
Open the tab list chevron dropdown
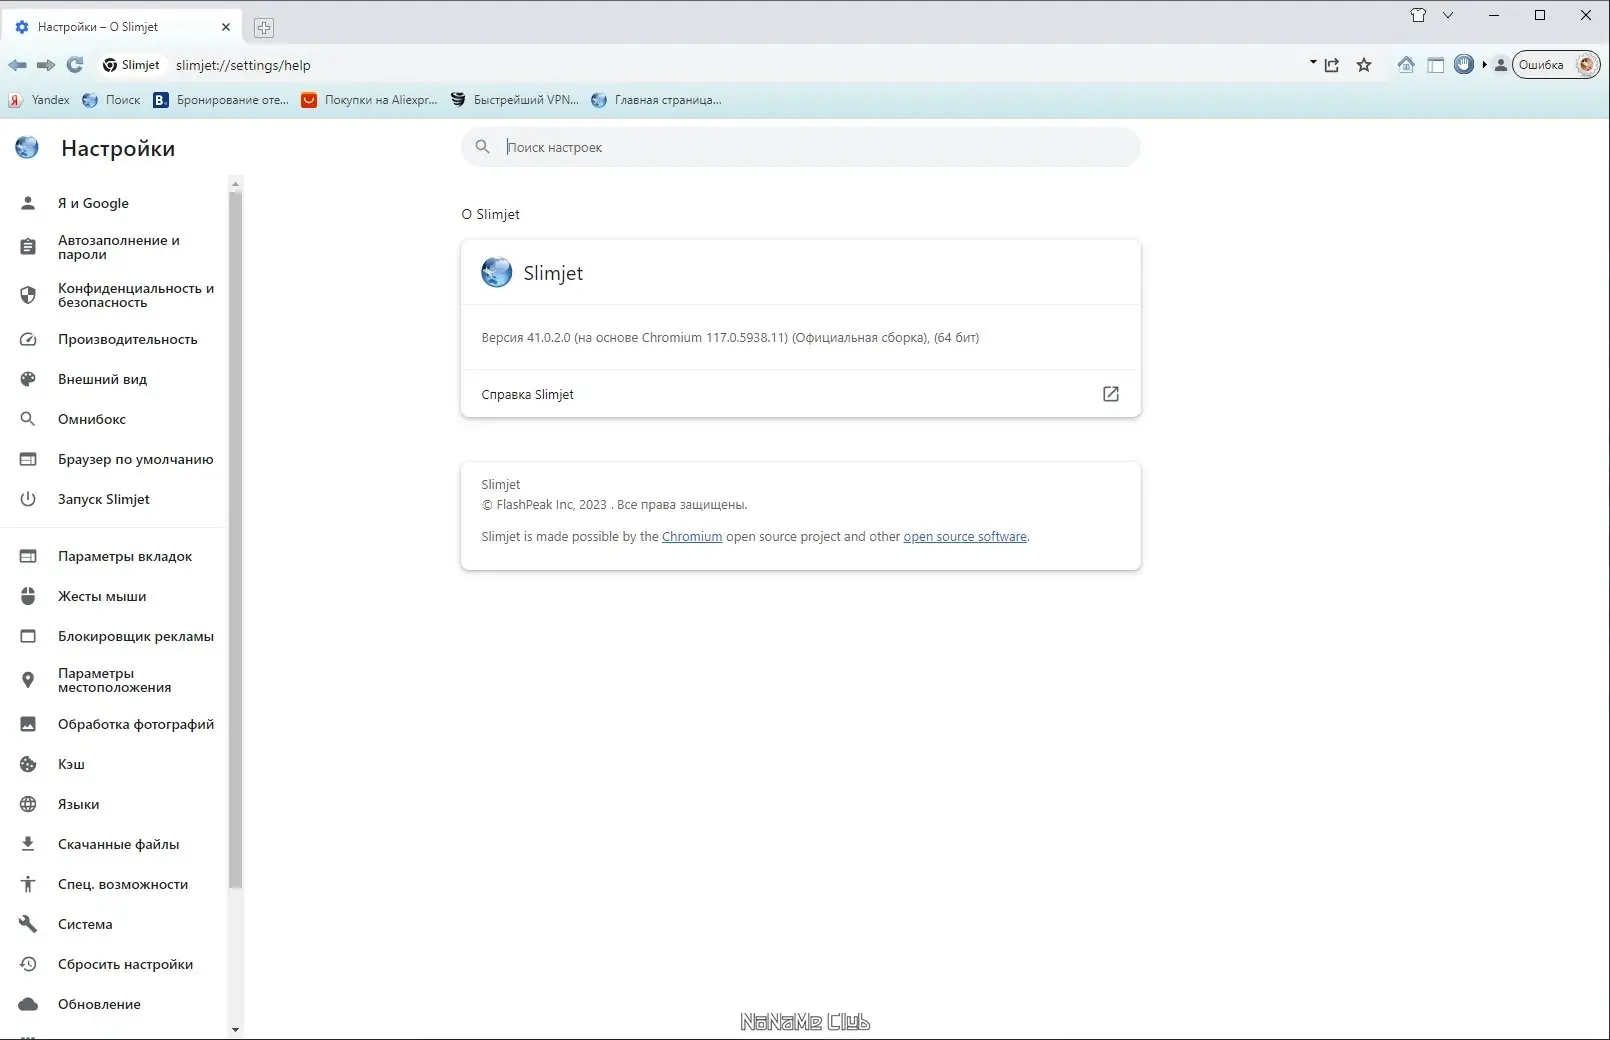1447,15
